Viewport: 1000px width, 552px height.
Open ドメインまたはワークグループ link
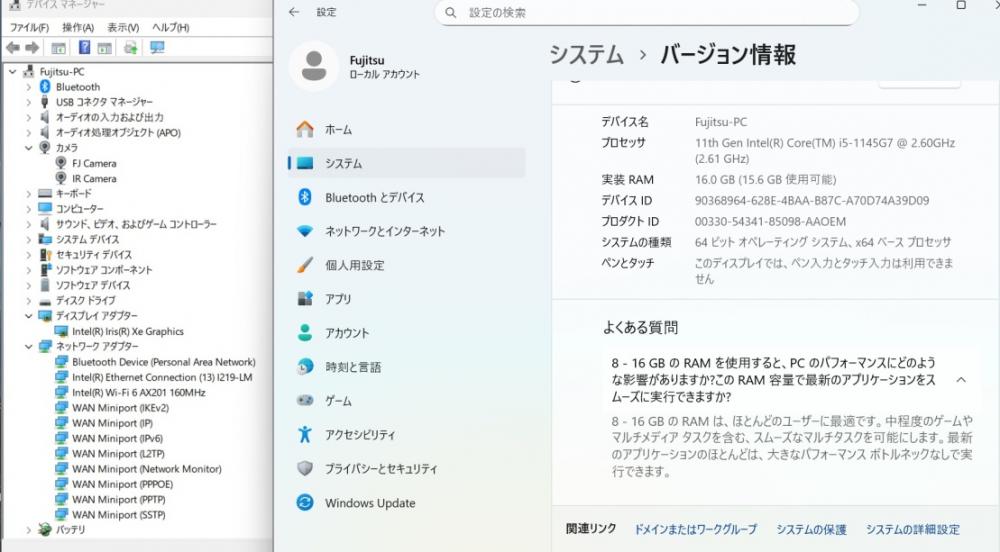[695, 529]
